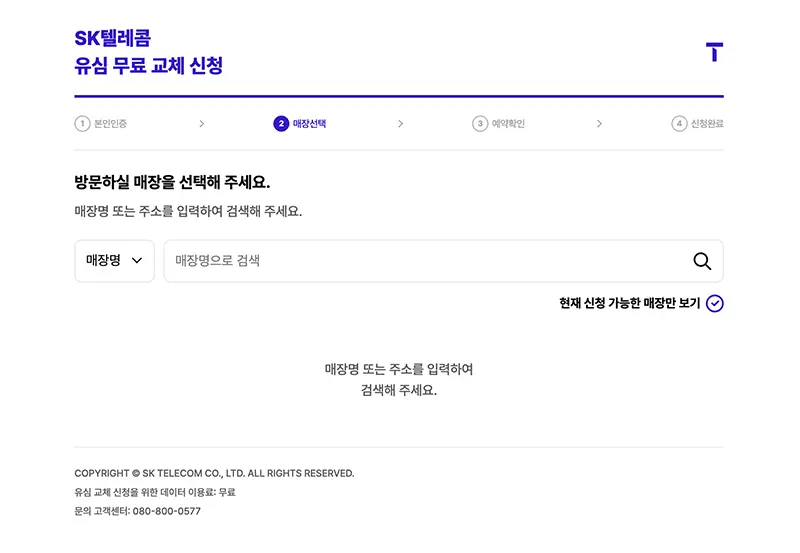Click the customer center number 080-800-0577

(167, 511)
